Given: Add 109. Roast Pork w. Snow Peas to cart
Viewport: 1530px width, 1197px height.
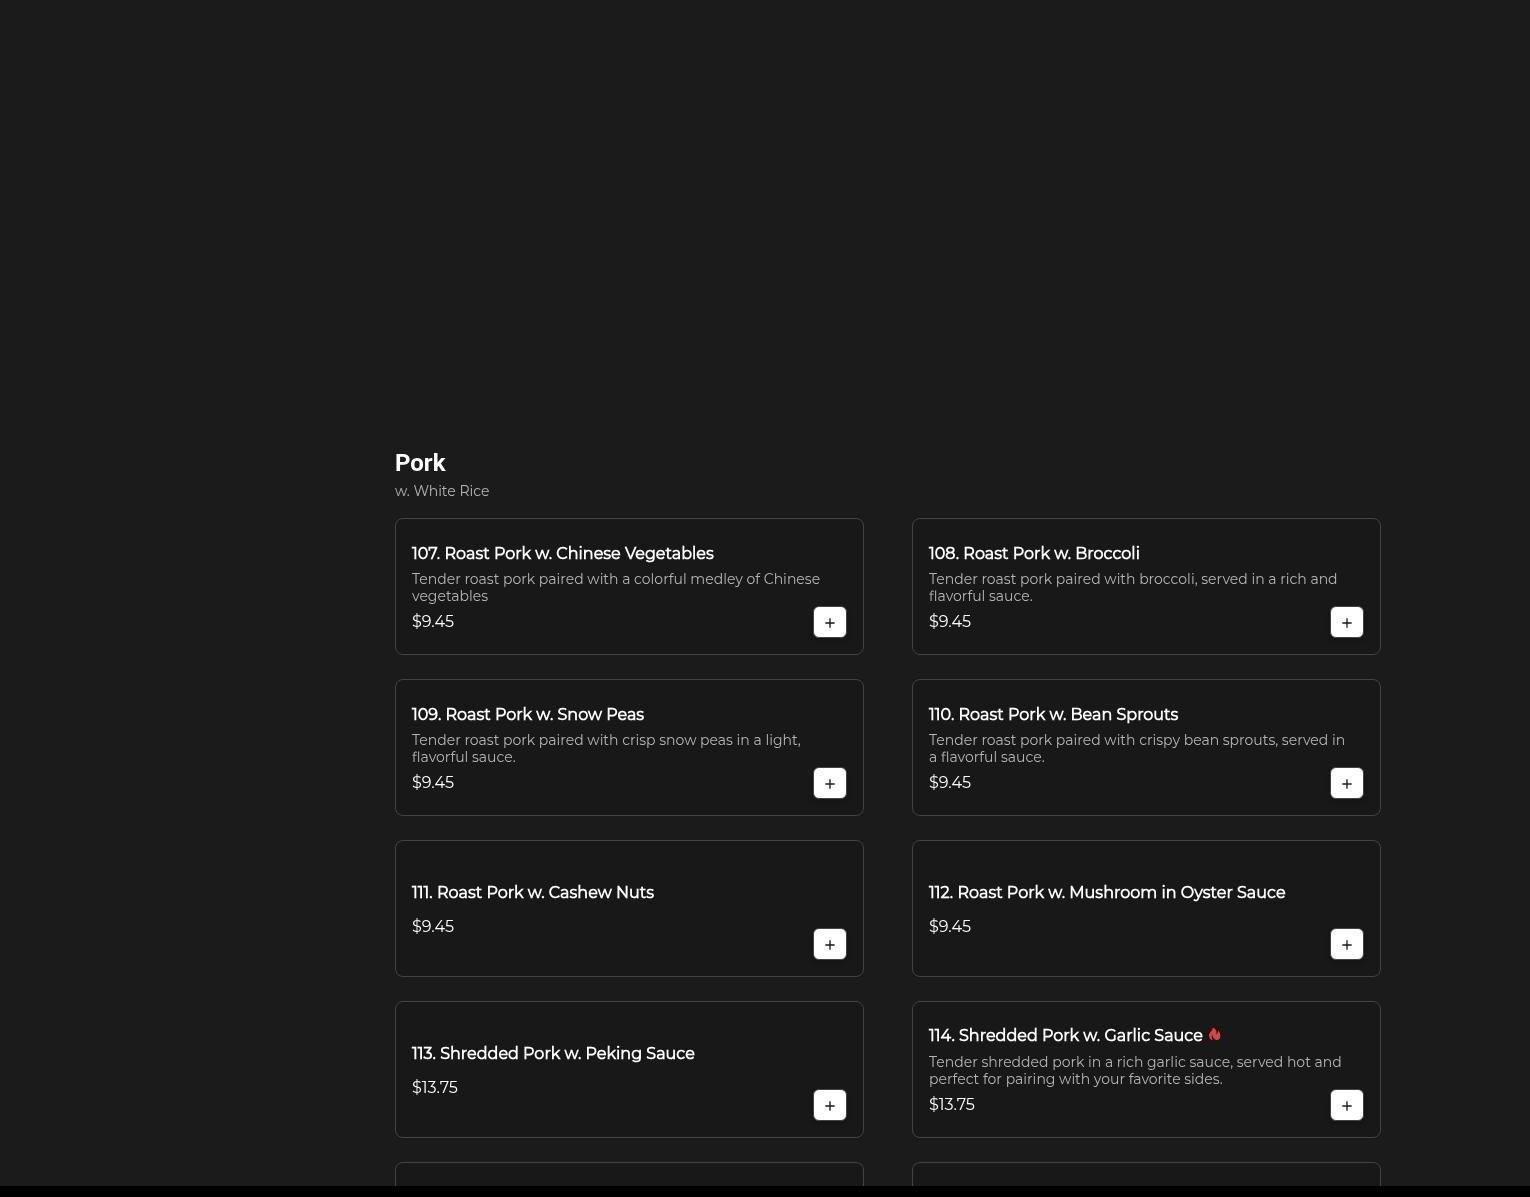Looking at the screenshot, I should point(830,783).
